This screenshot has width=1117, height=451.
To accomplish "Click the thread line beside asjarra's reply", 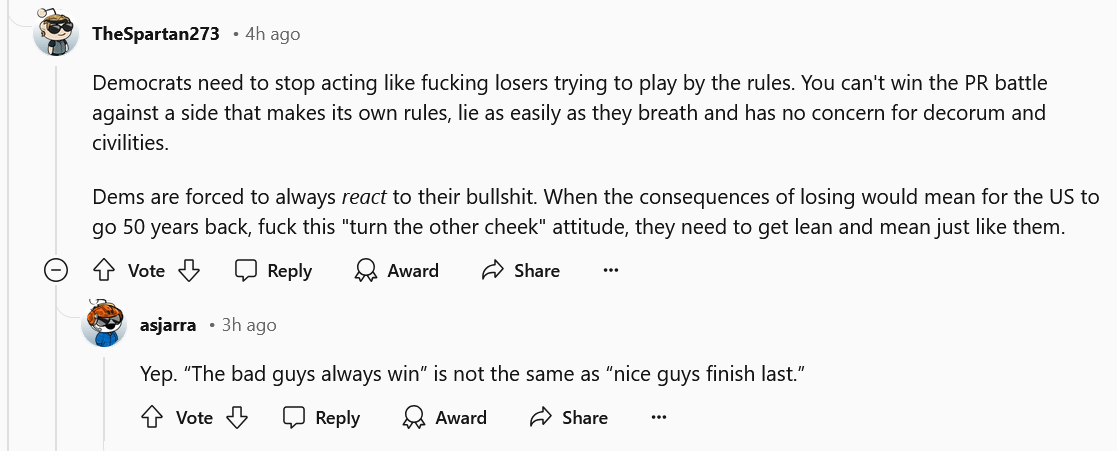I will [105, 400].
